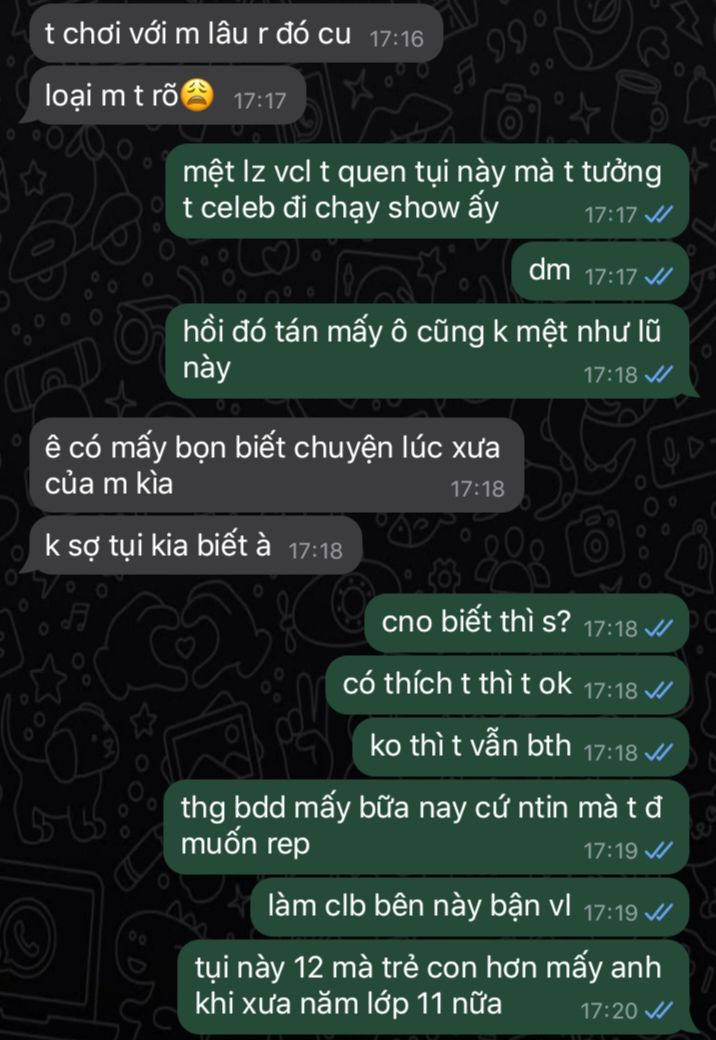Tap the 17:16 timestamp on first message
Screen dimensions: 716x1040
coord(396,38)
